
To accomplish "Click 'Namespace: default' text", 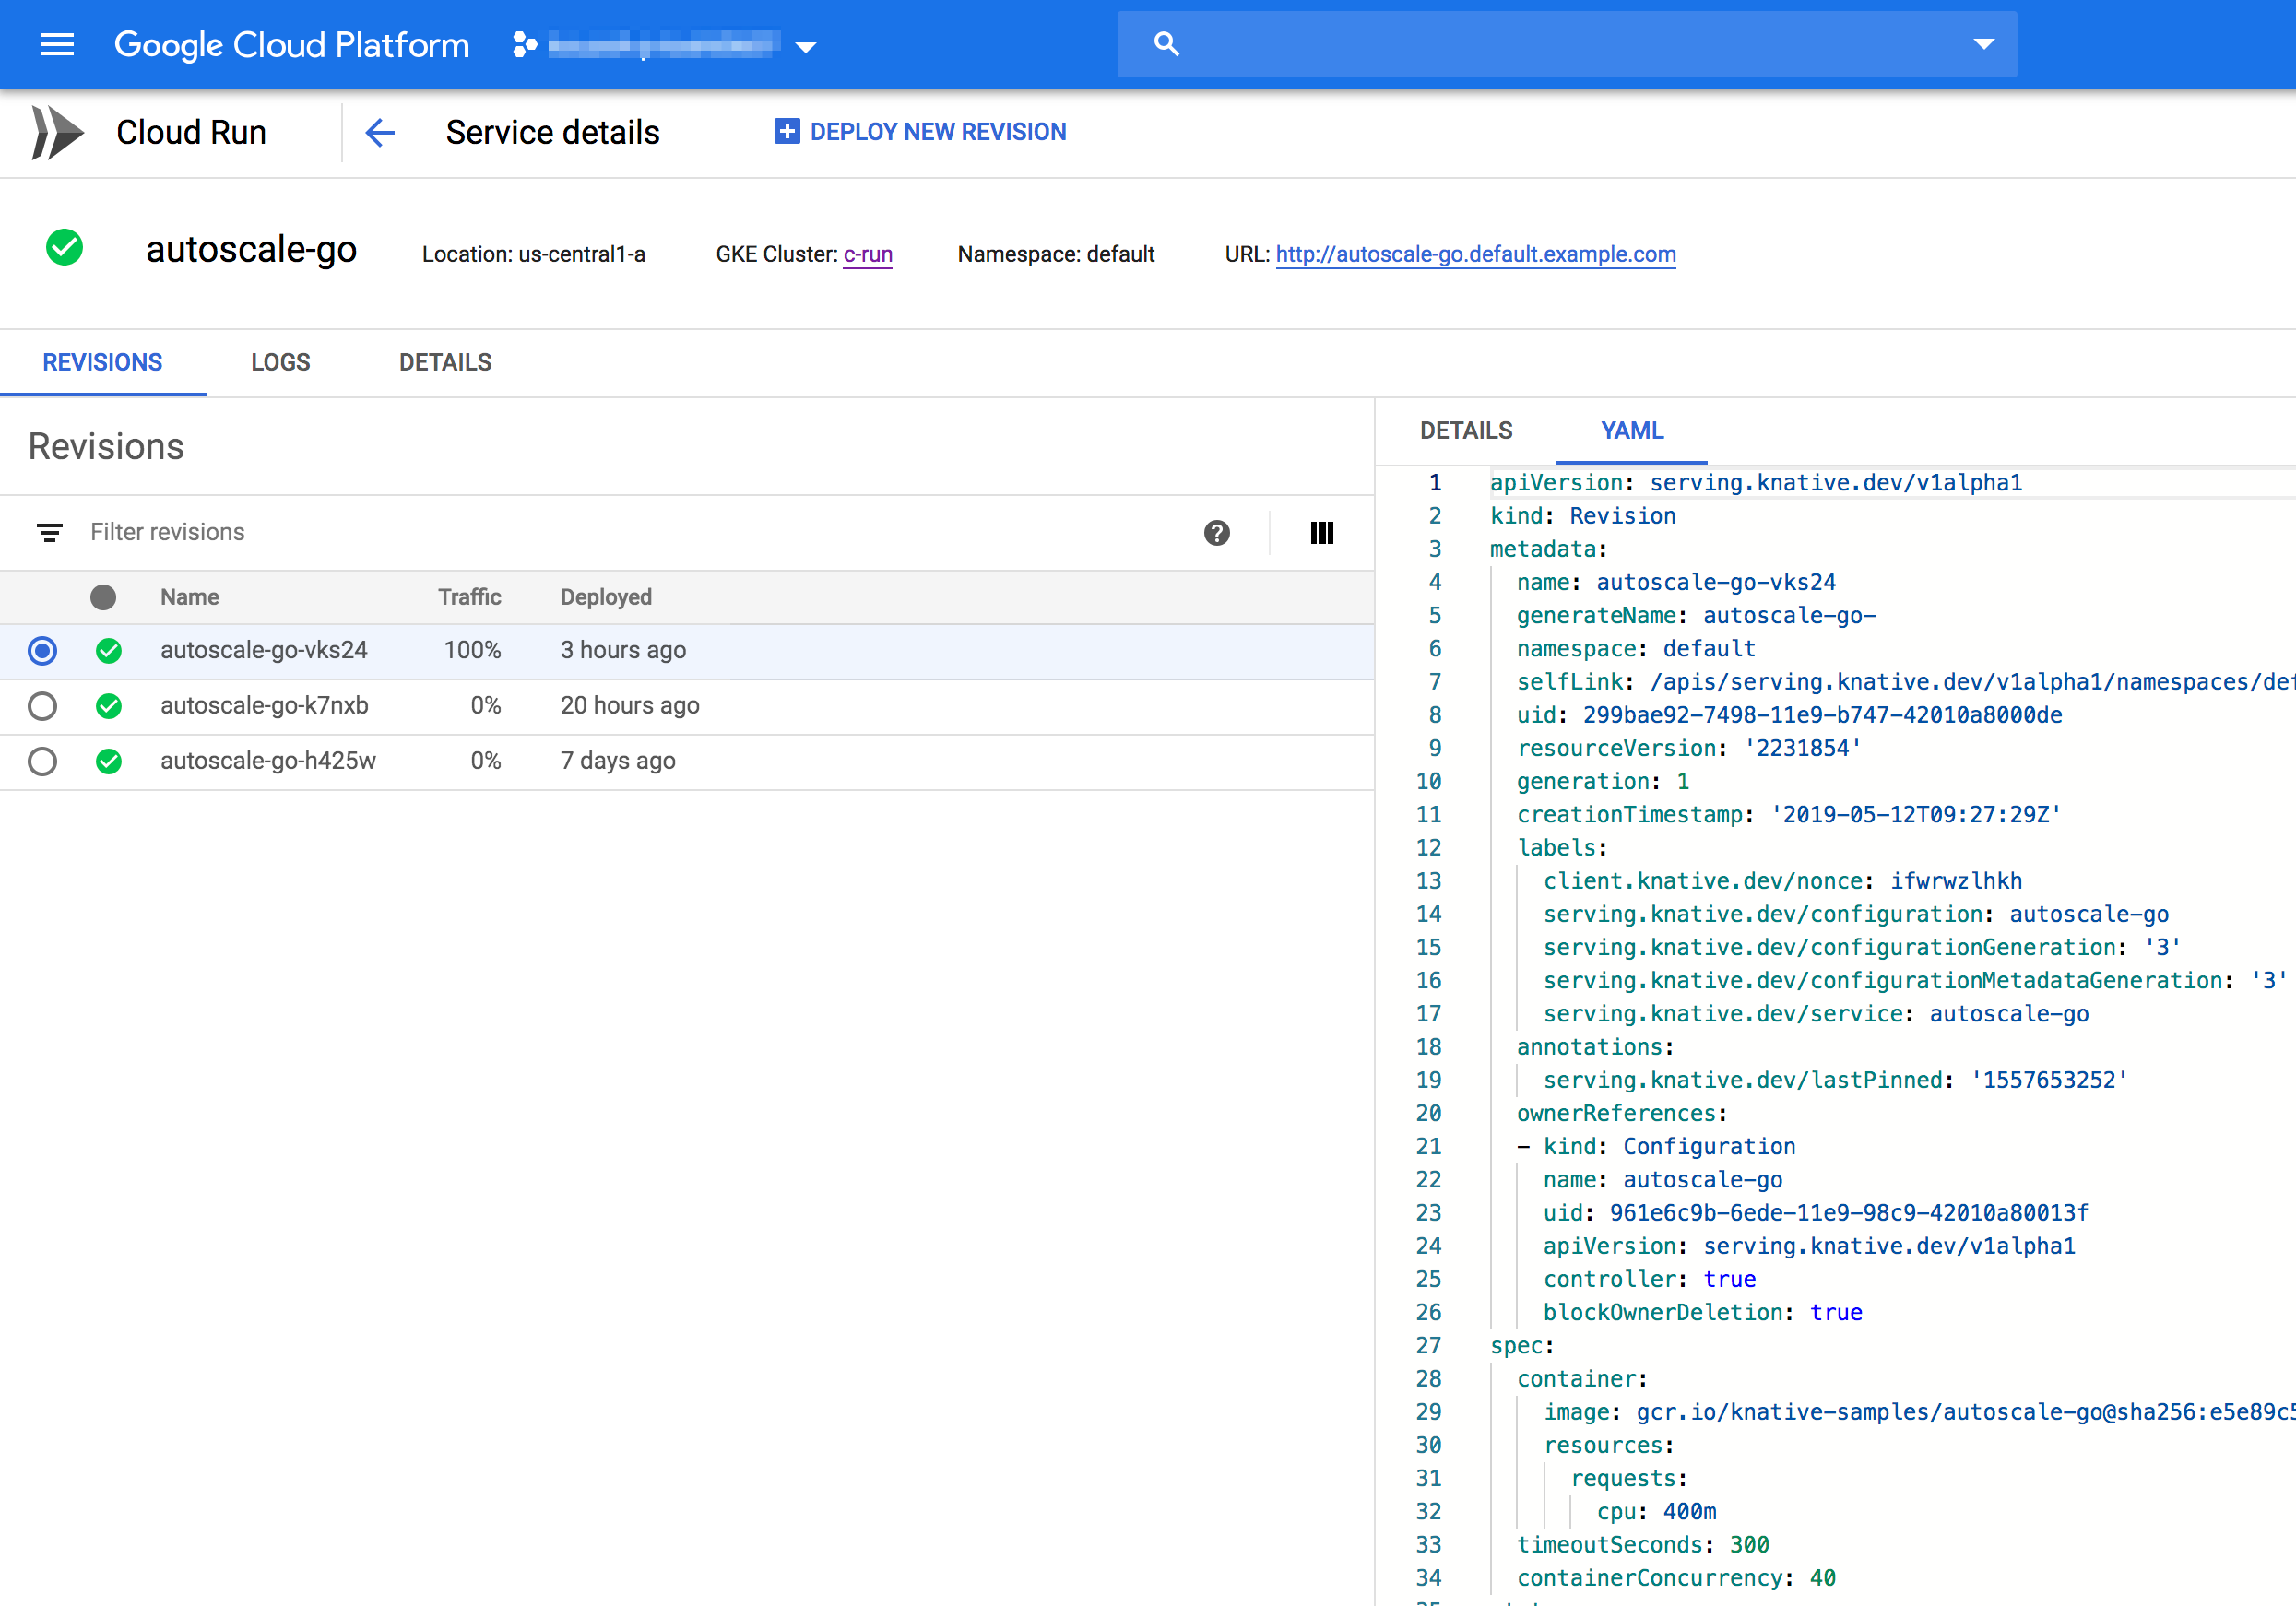I will [1056, 254].
